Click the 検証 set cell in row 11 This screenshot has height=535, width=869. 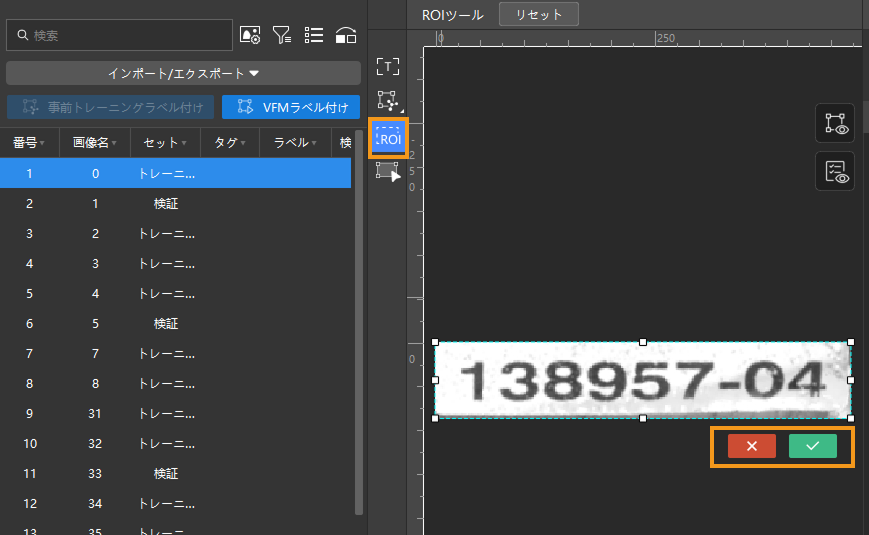coord(166,473)
